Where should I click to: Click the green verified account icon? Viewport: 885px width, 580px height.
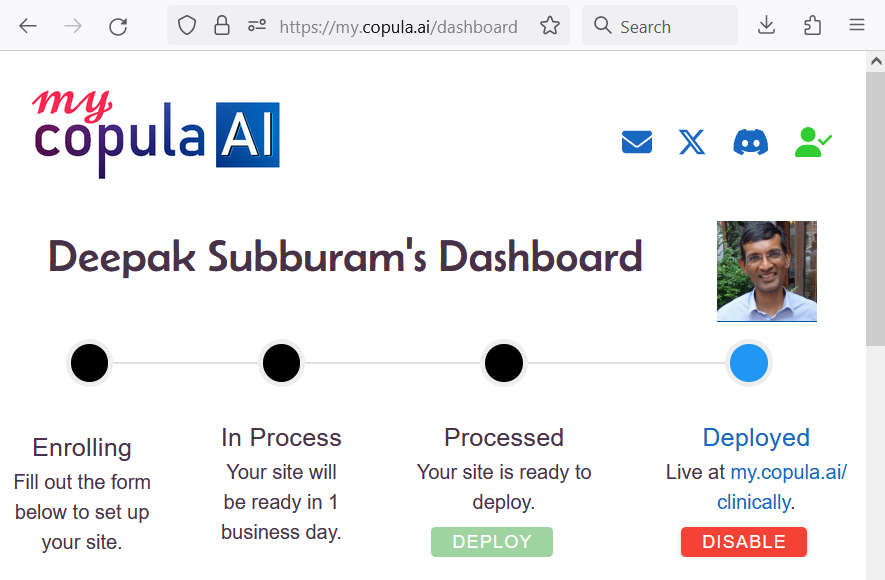pyautogui.click(x=813, y=142)
